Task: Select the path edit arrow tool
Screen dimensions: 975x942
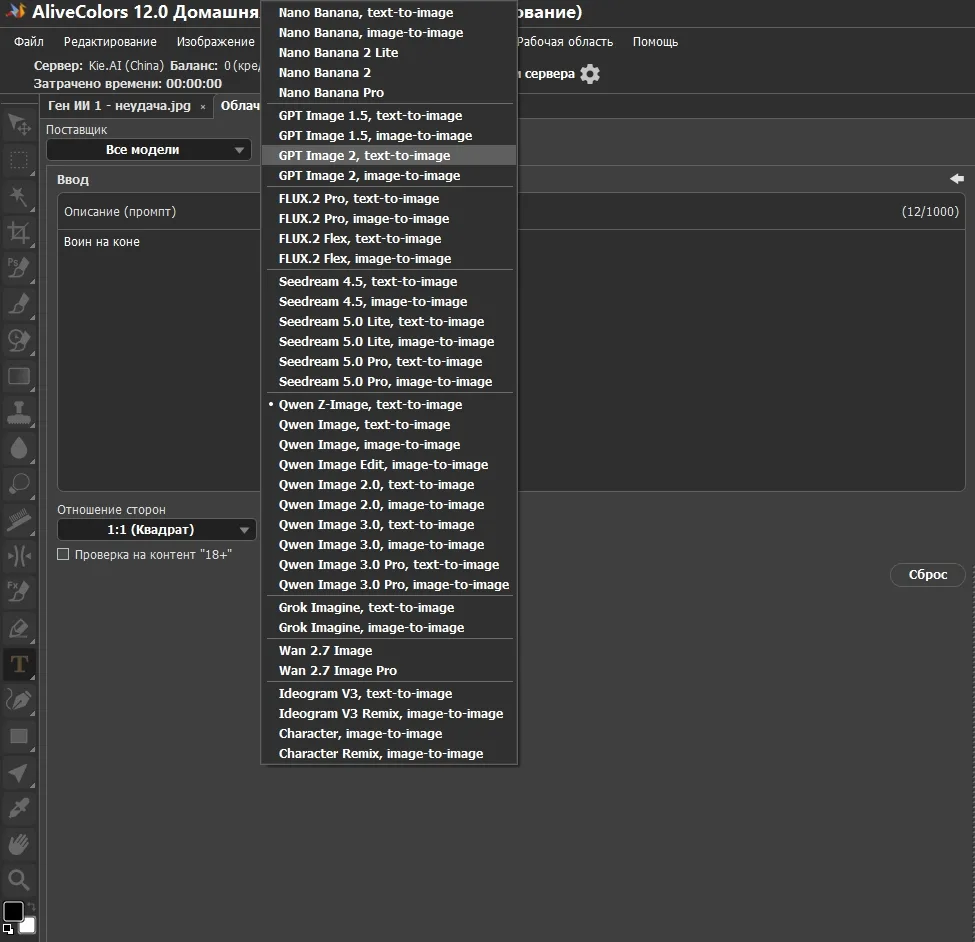Action: coord(19,773)
